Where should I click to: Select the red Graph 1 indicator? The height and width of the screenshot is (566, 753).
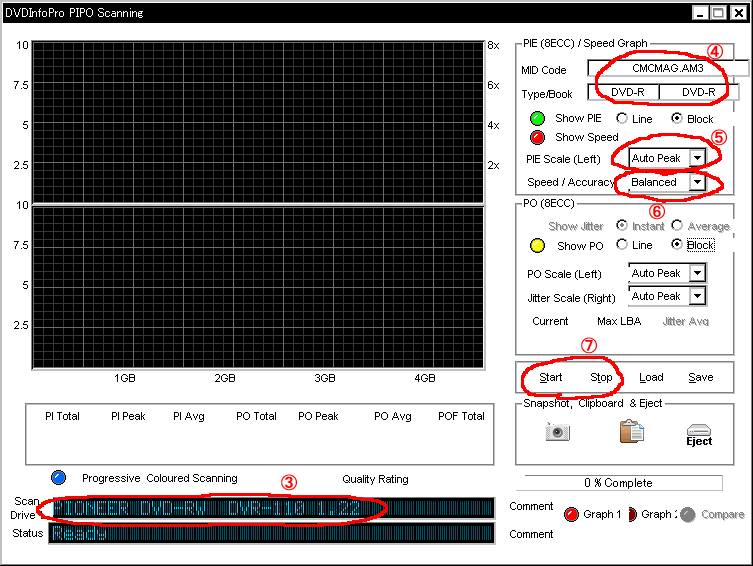click(x=571, y=515)
